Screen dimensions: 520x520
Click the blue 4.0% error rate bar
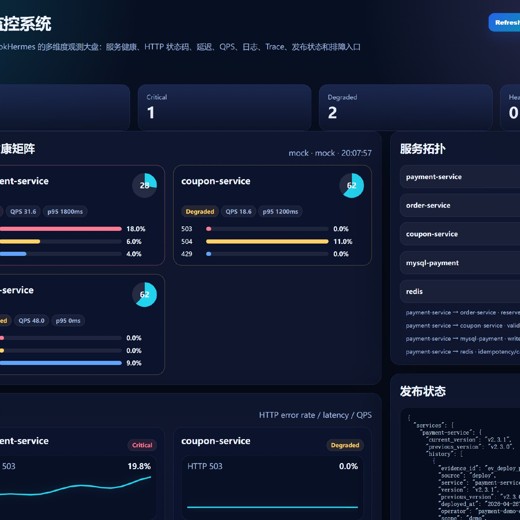click(x=13, y=254)
